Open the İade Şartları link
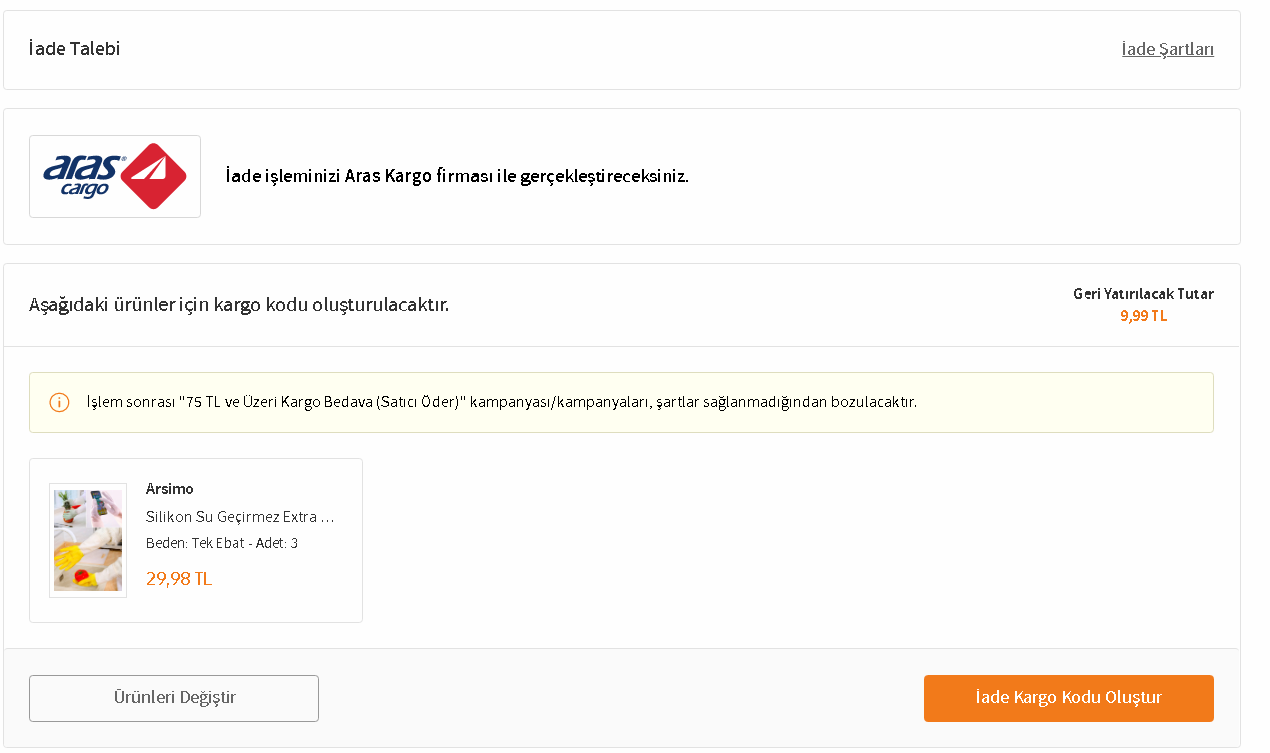Viewport: 1270px width, 753px height. click(x=1167, y=49)
